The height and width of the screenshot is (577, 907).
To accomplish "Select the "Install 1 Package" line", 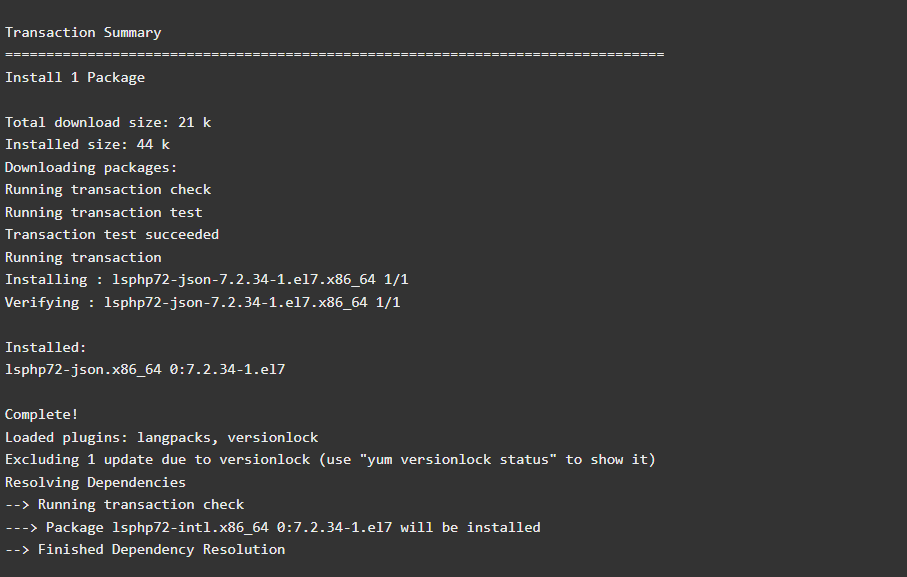I will click(x=75, y=77).
